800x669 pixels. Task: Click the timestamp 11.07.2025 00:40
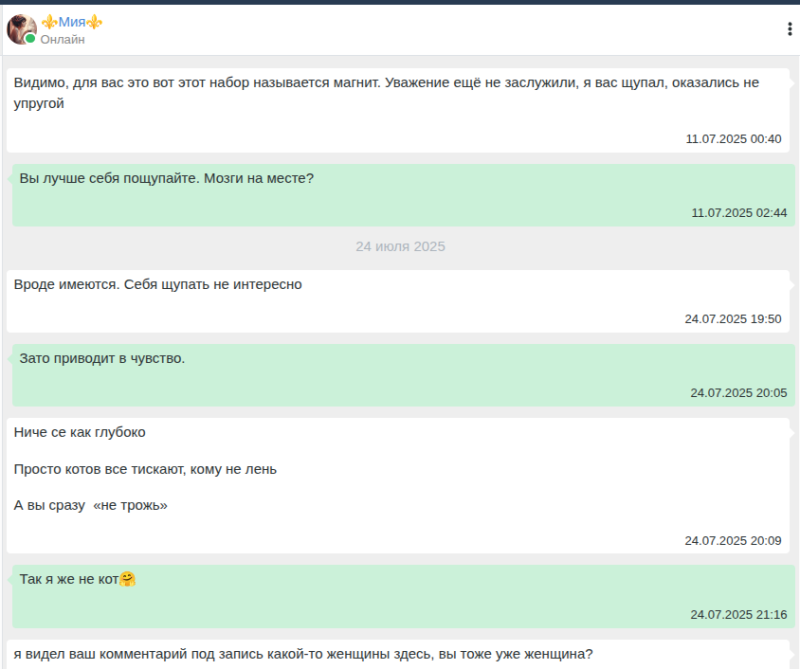tap(733, 139)
